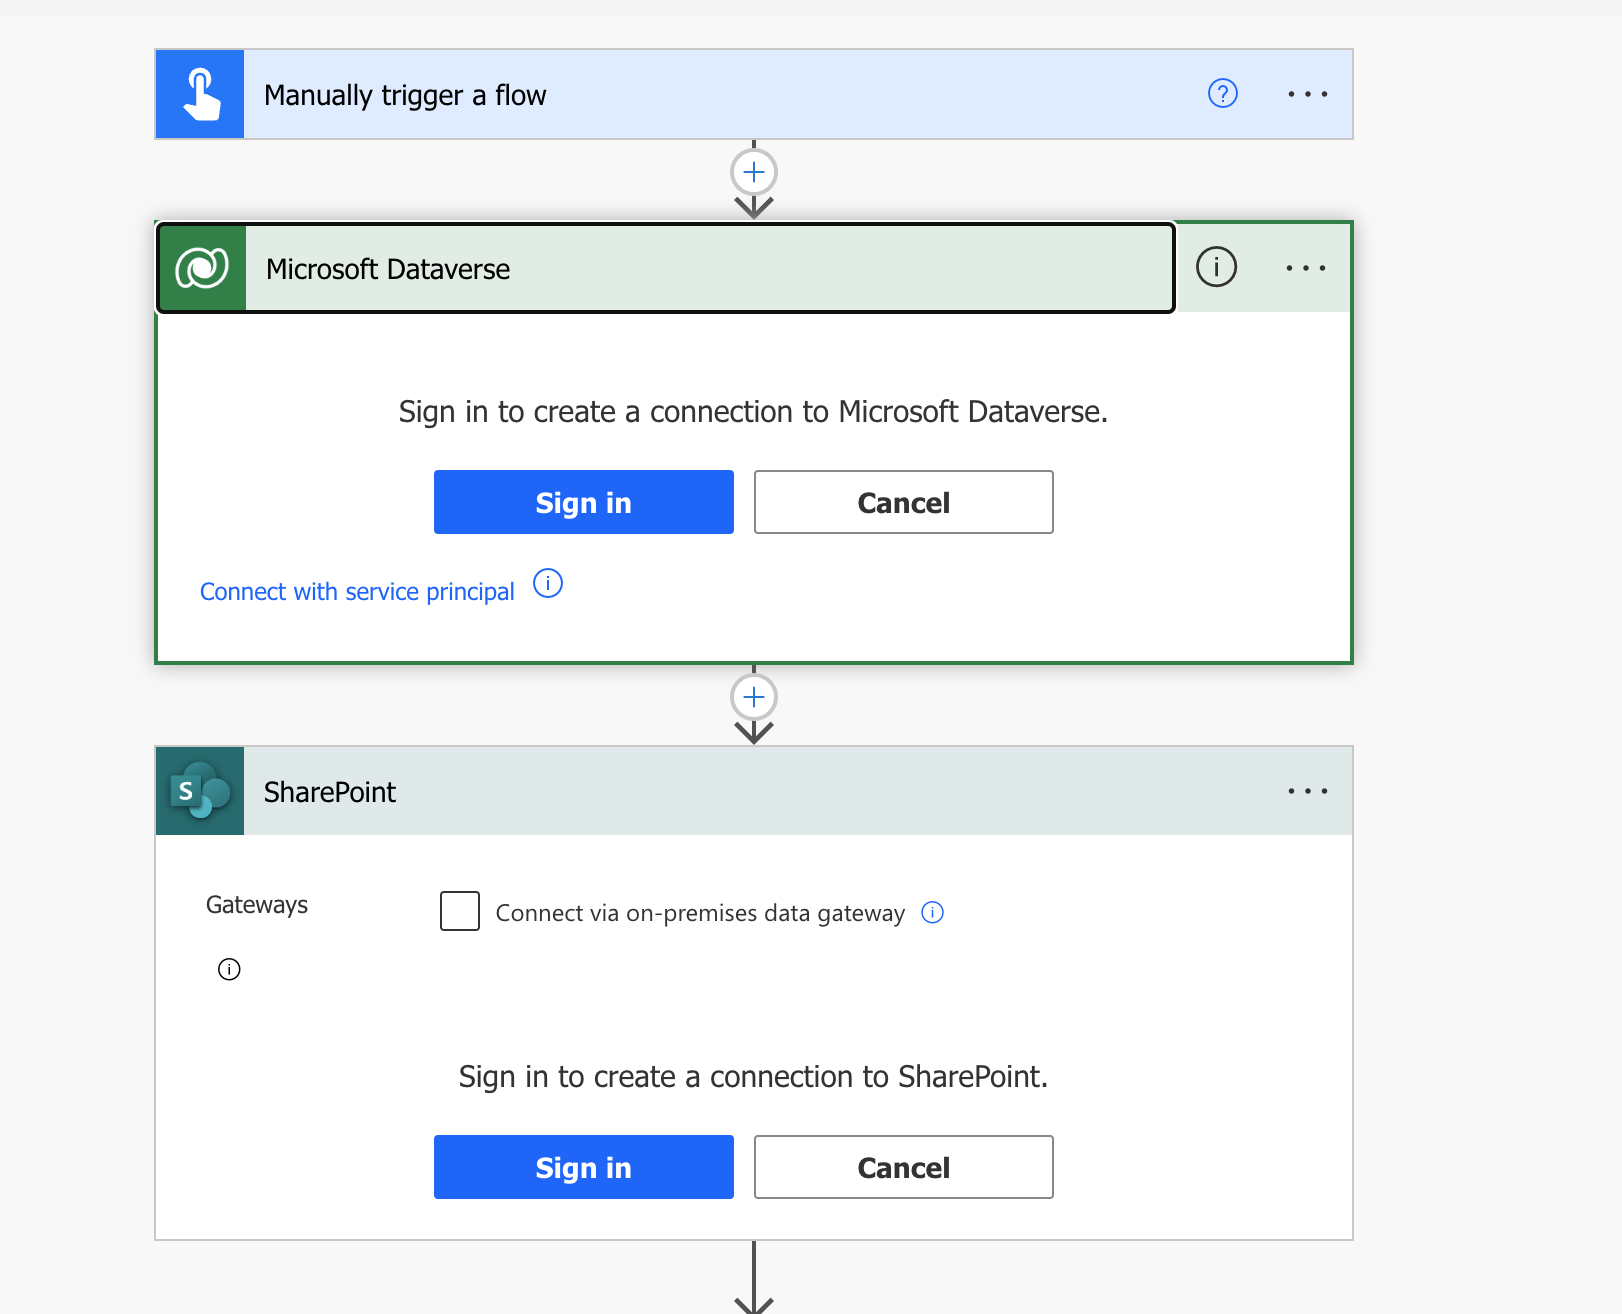Click the info icon beside service principal link
1622x1314 pixels.
pyautogui.click(x=548, y=583)
